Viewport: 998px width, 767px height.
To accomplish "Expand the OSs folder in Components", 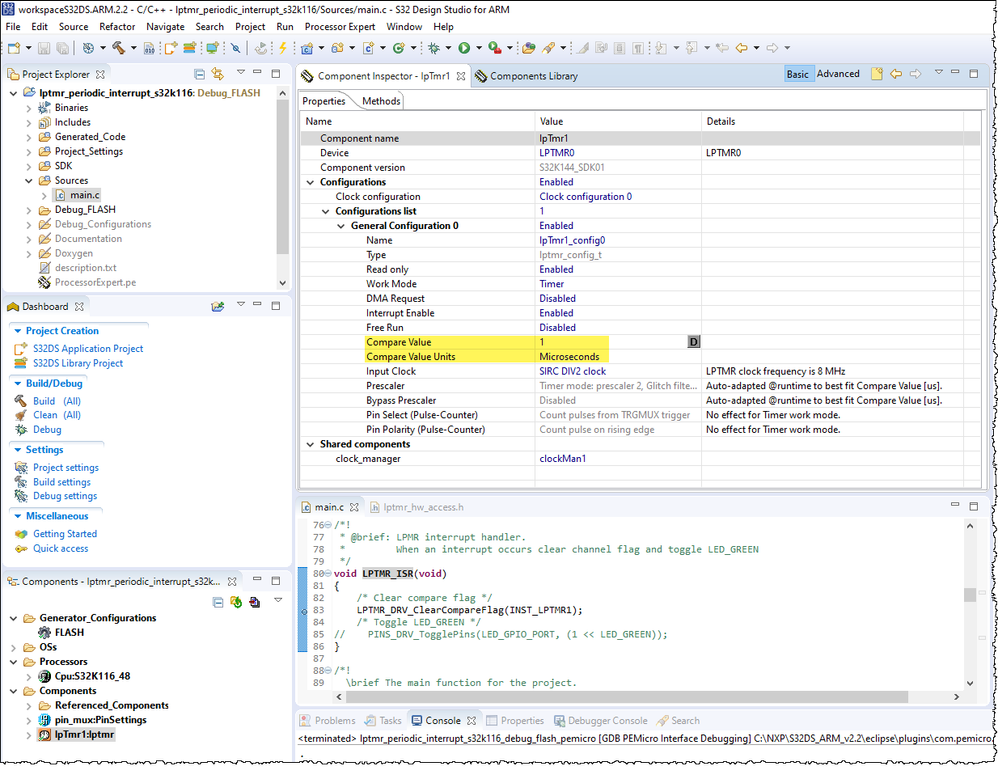I will point(14,647).
